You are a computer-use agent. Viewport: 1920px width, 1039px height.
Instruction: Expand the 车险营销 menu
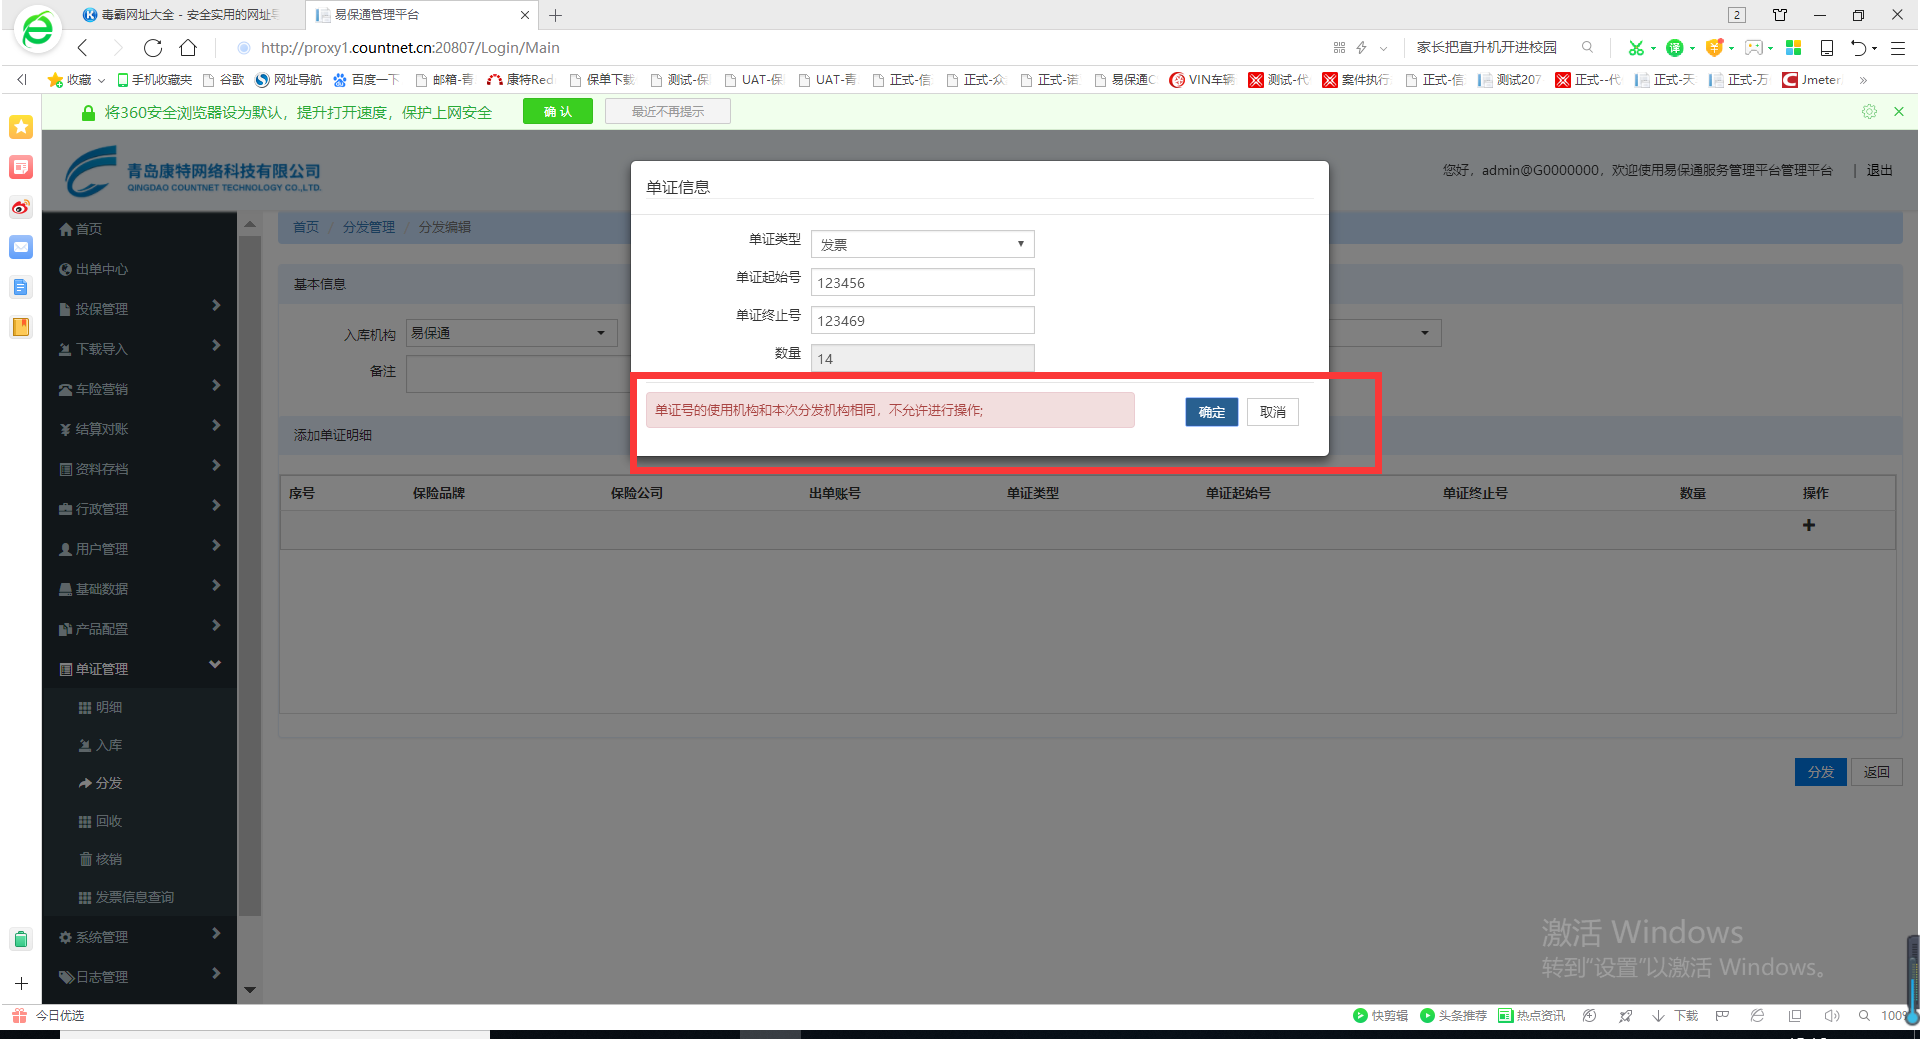tap(140, 389)
